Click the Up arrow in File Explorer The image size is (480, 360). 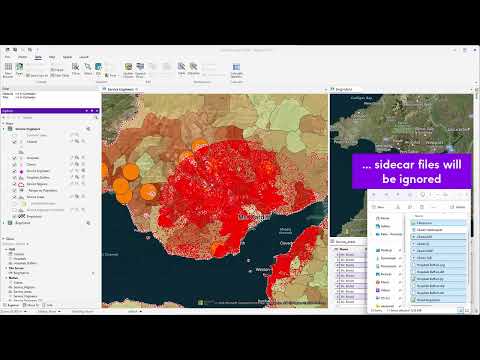[x=398, y=195]
